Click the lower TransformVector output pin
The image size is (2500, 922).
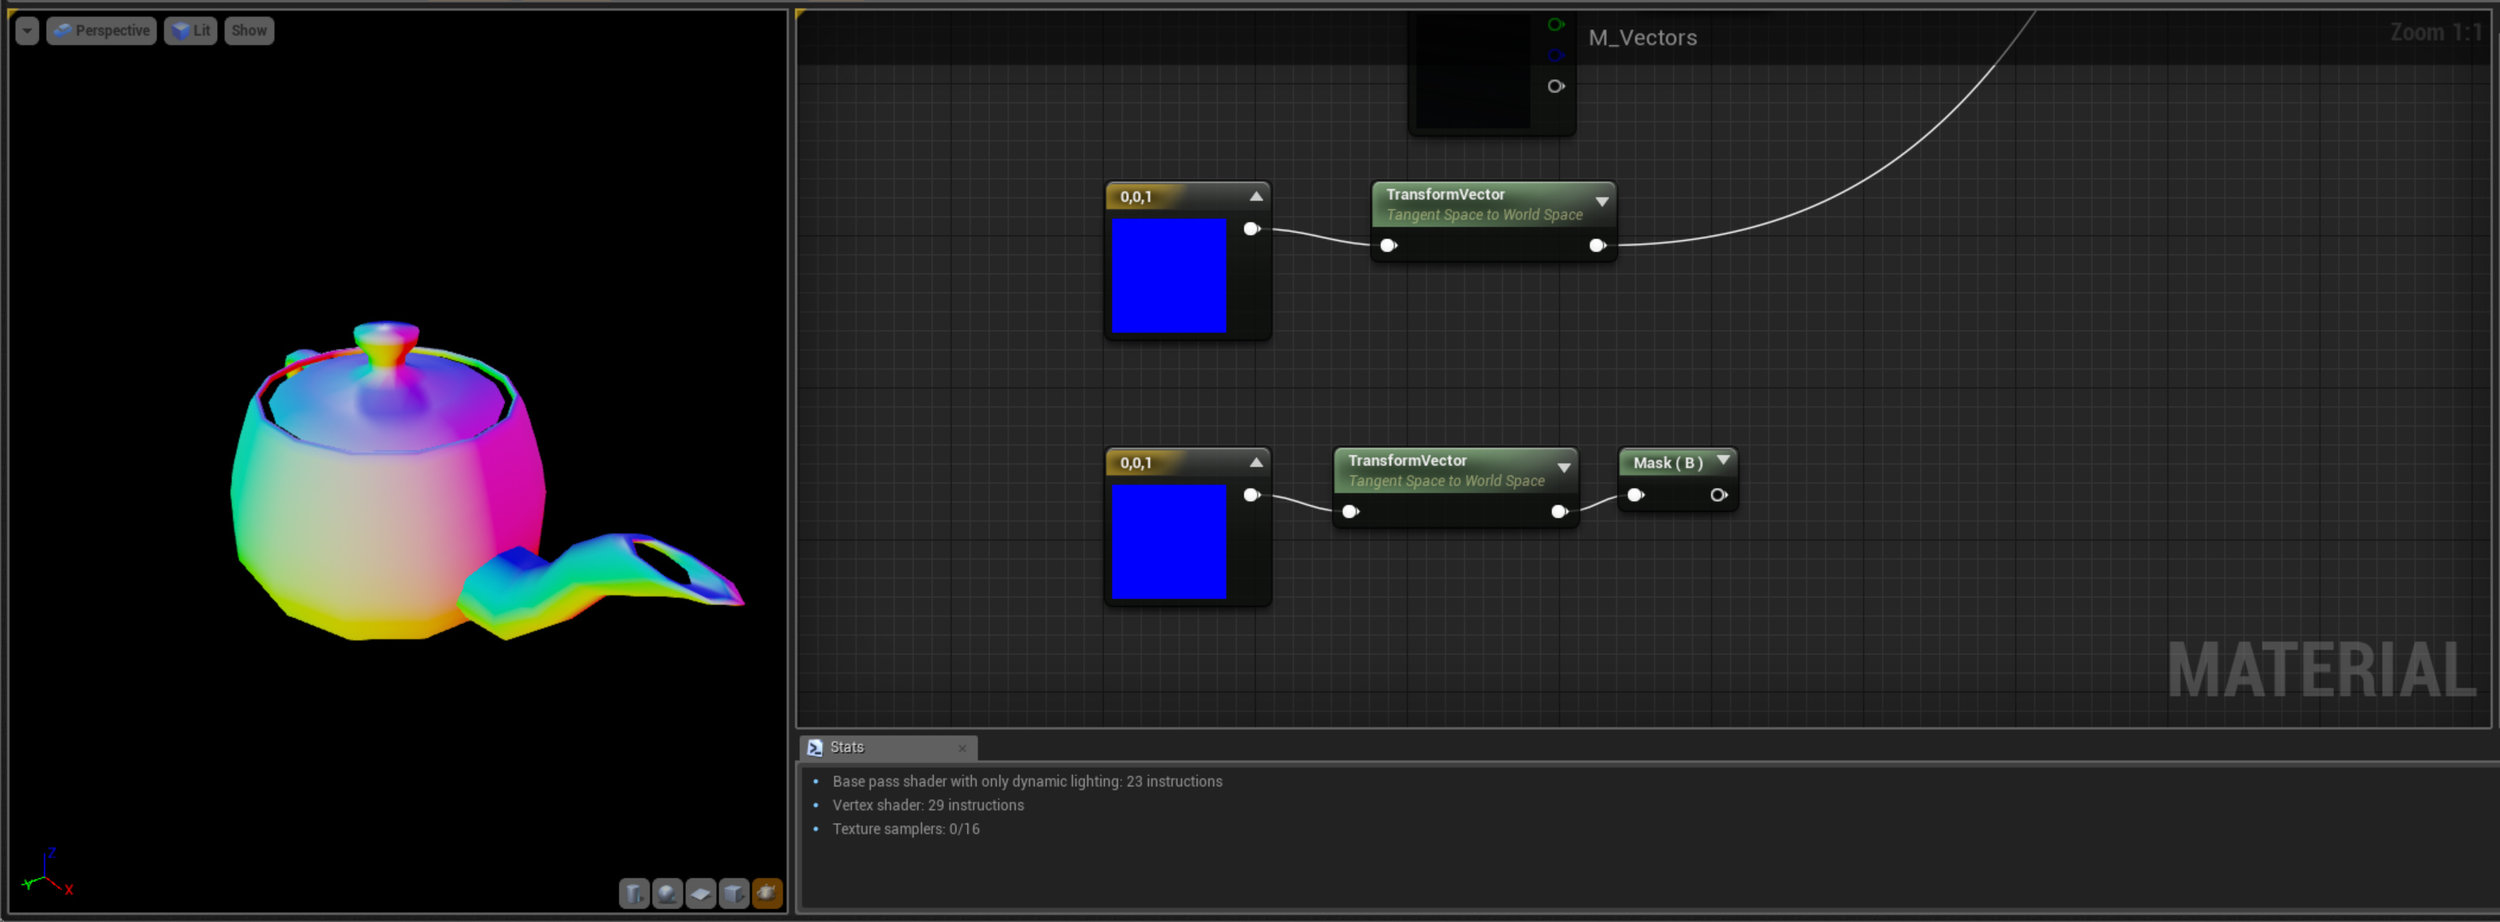(1559, 511)
